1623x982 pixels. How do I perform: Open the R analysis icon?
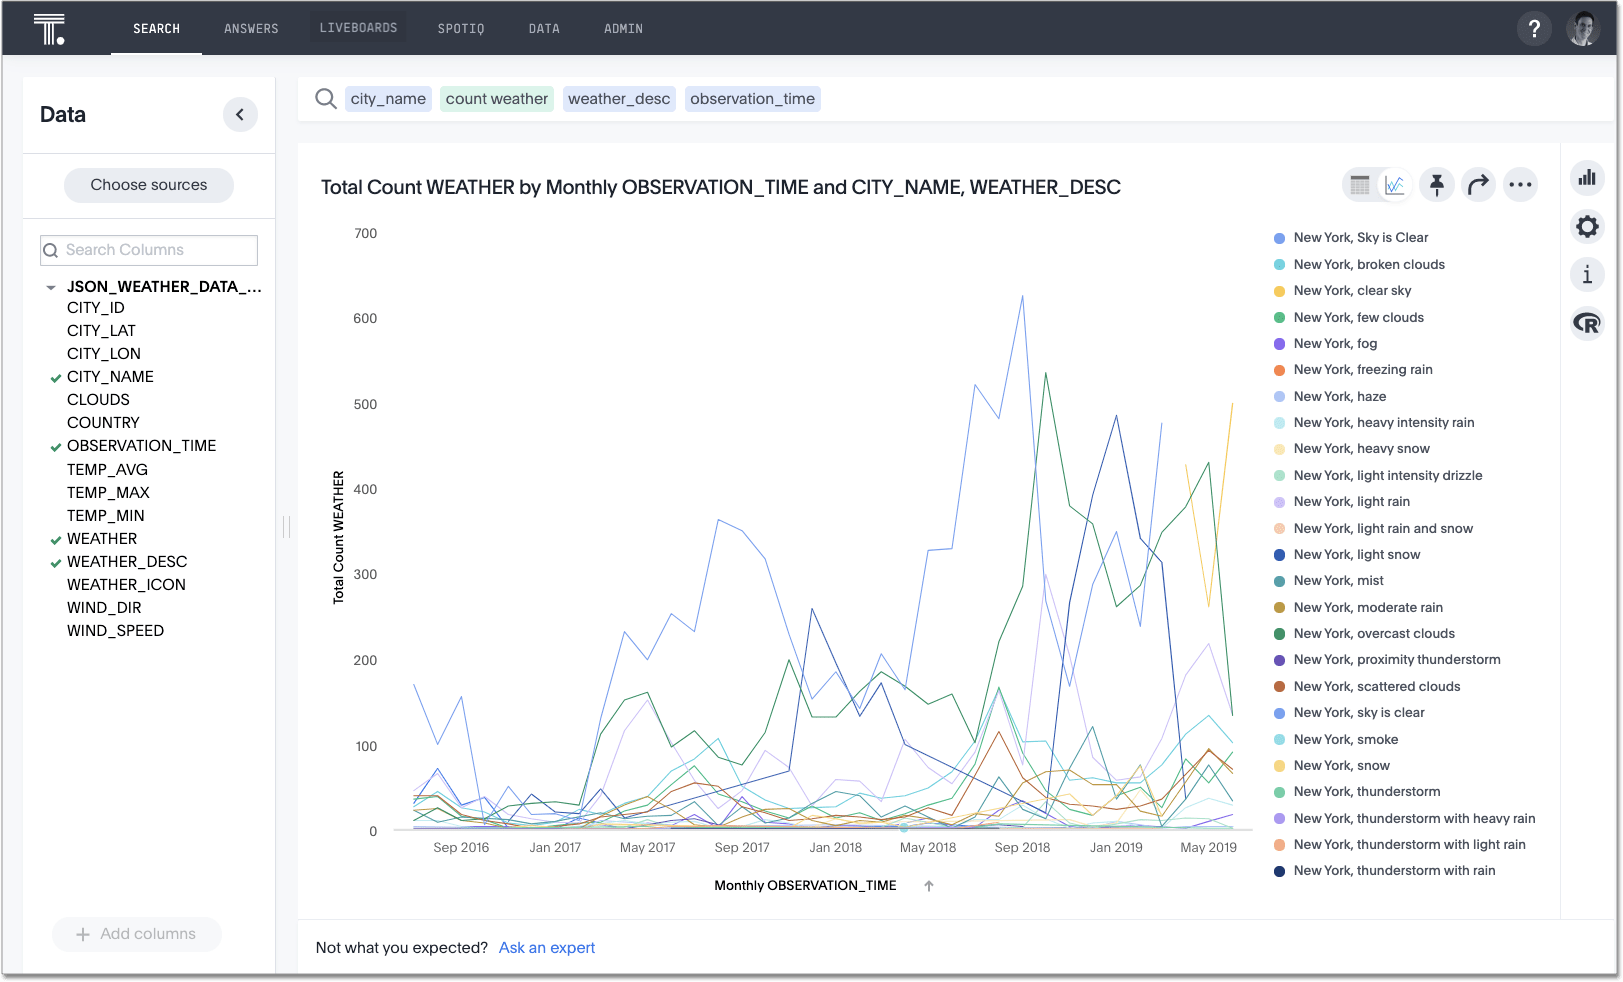tap(1587, 323)
